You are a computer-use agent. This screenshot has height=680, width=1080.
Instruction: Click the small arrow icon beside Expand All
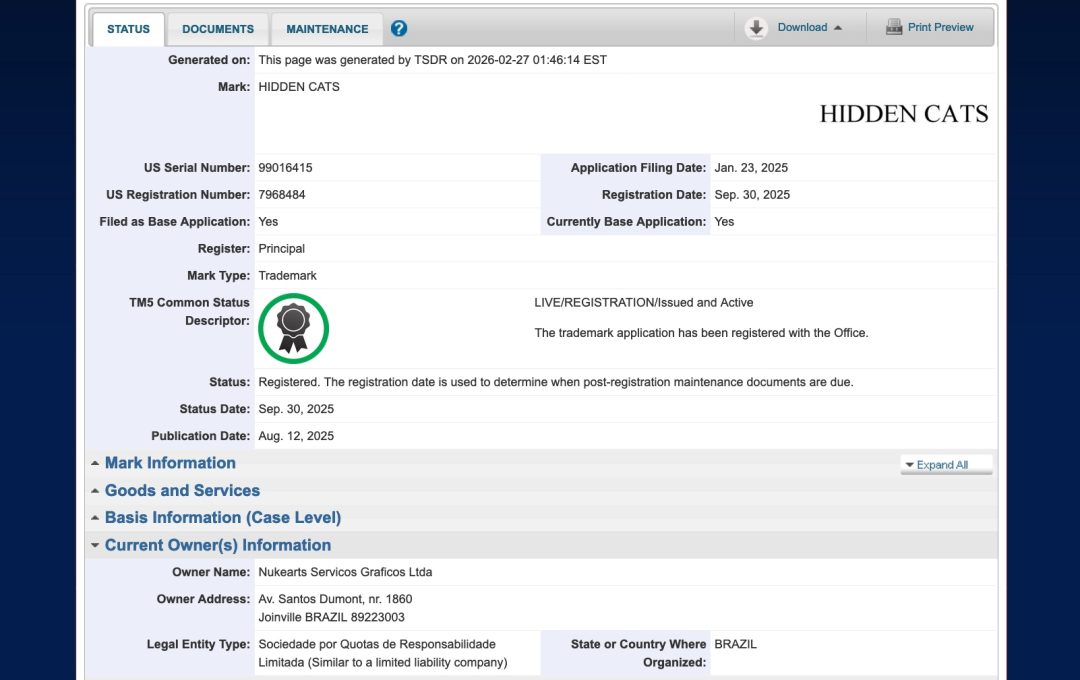(908, 465)
